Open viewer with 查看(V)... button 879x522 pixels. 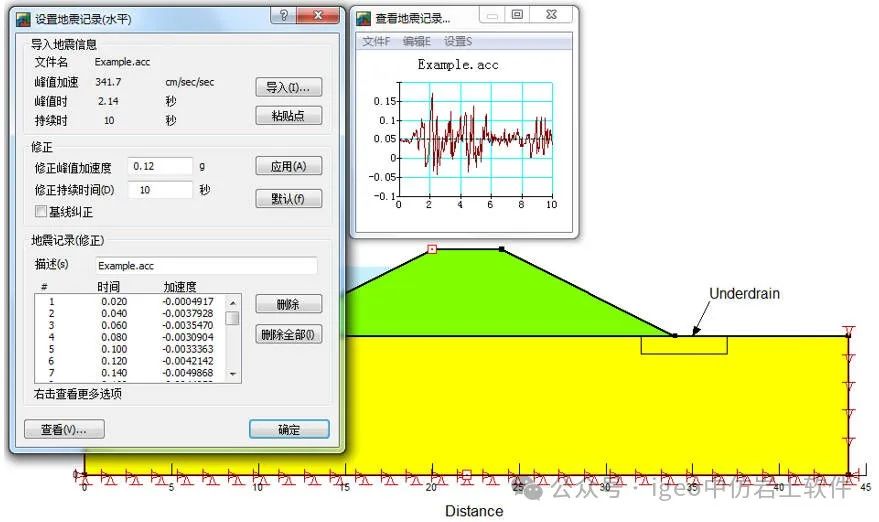pyautogui.click(x=64, y=429)
